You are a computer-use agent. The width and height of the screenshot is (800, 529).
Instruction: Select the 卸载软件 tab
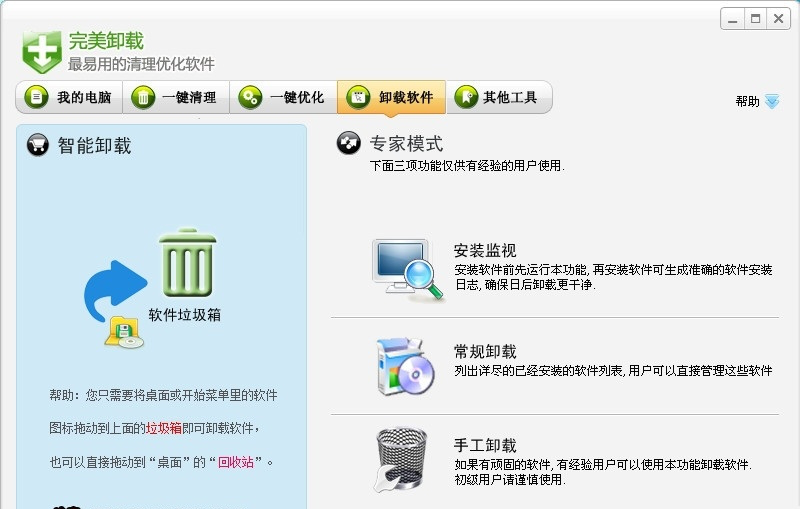pos(391,97)
